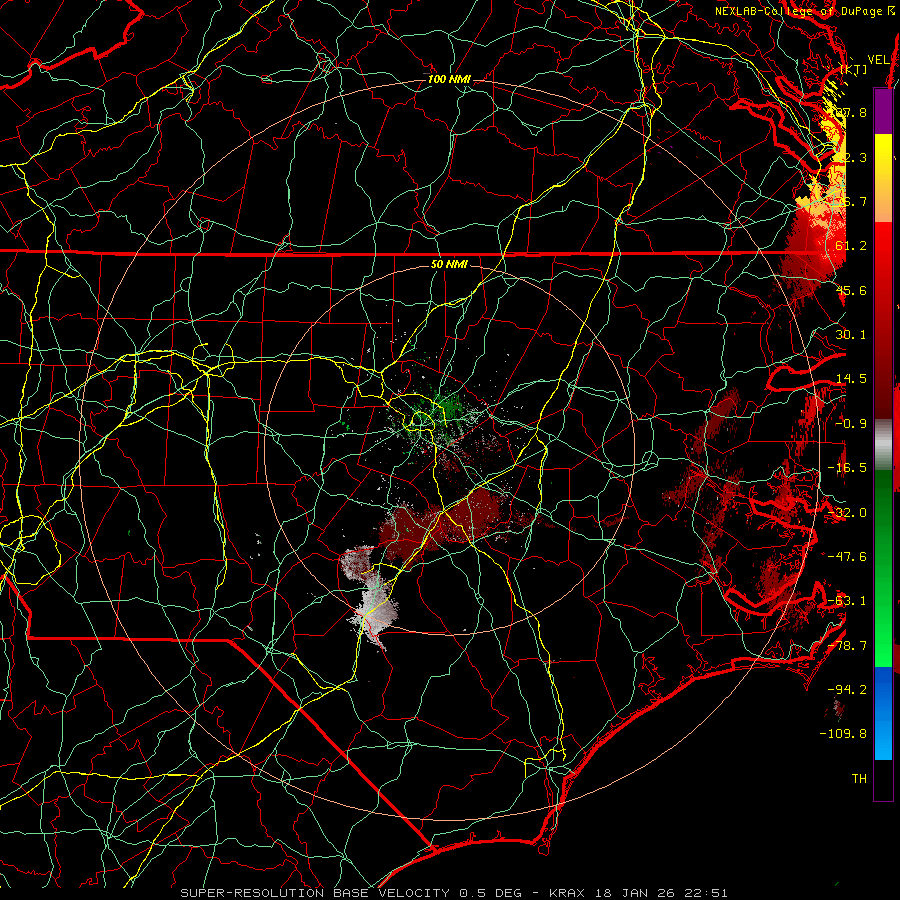Click the gray segment of the color bar
The height and width of the screenshot is (900, 900).
click(x=883, y=444)
